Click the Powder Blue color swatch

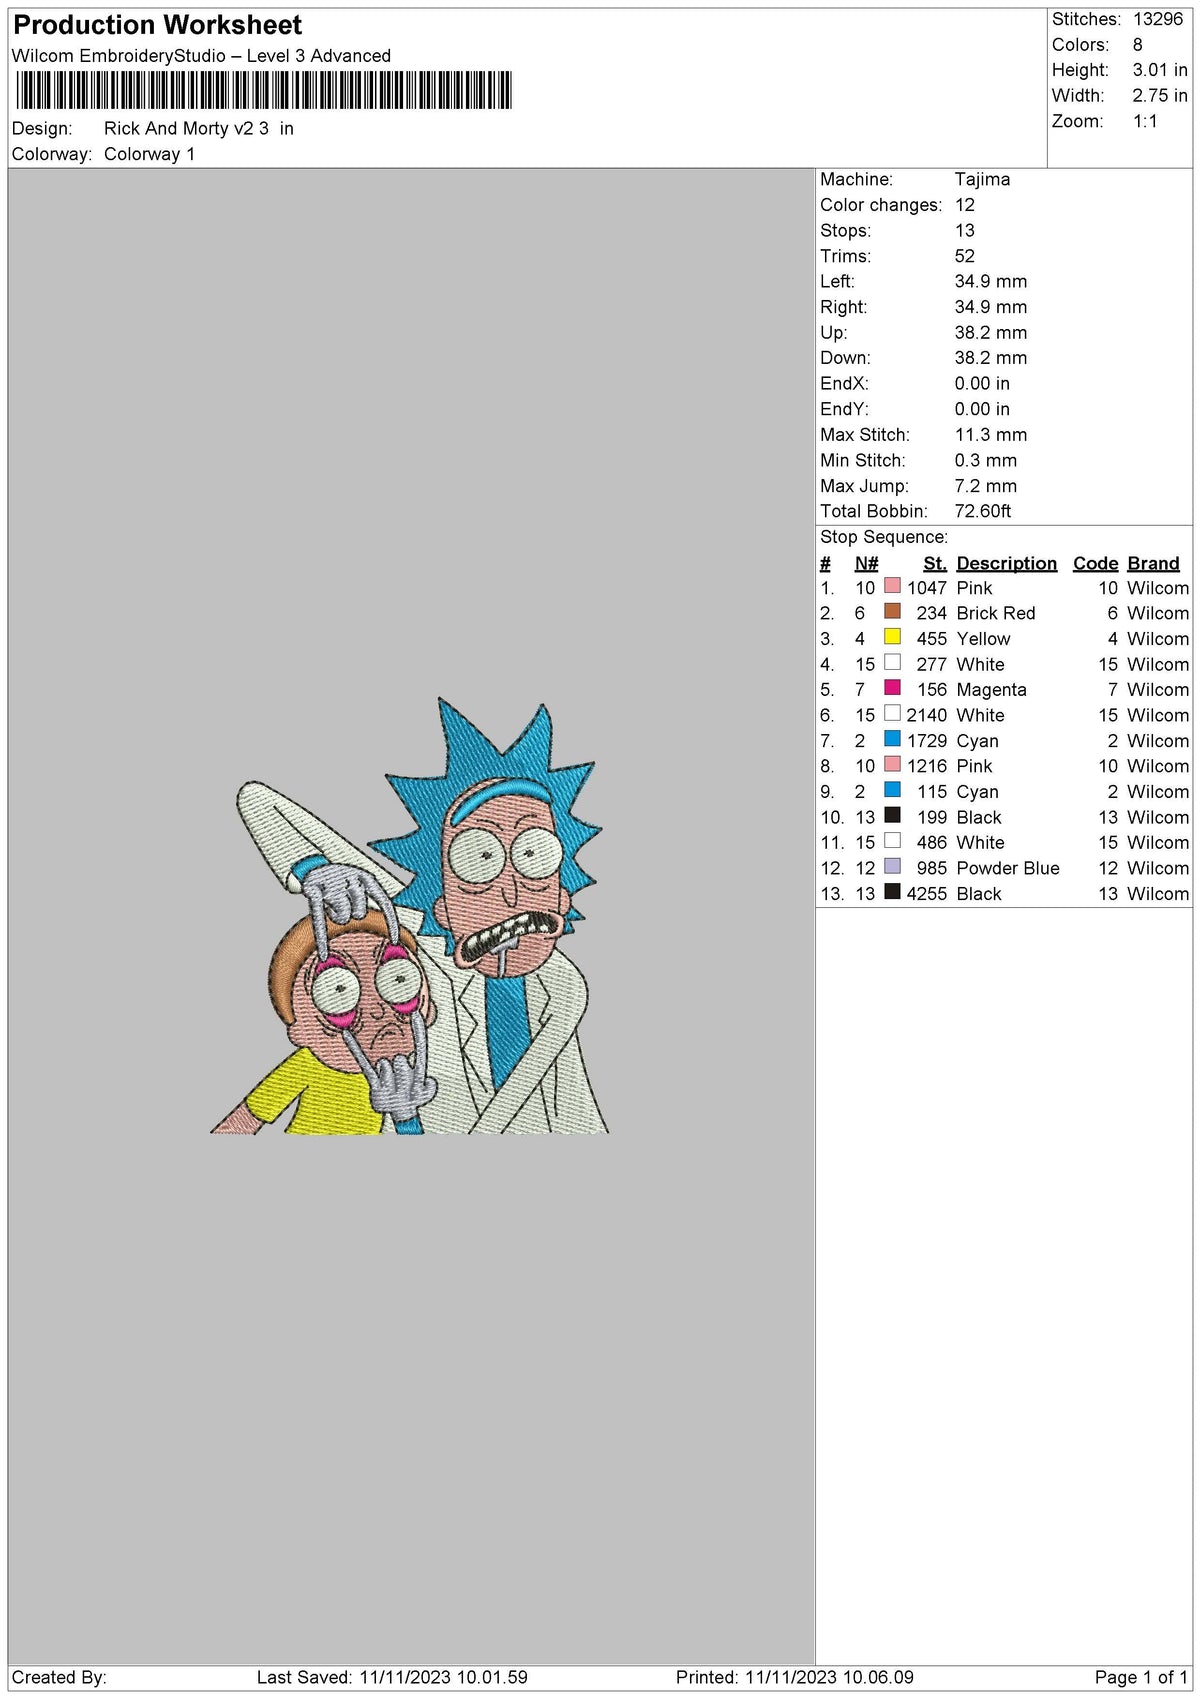(x=892, y=866)
